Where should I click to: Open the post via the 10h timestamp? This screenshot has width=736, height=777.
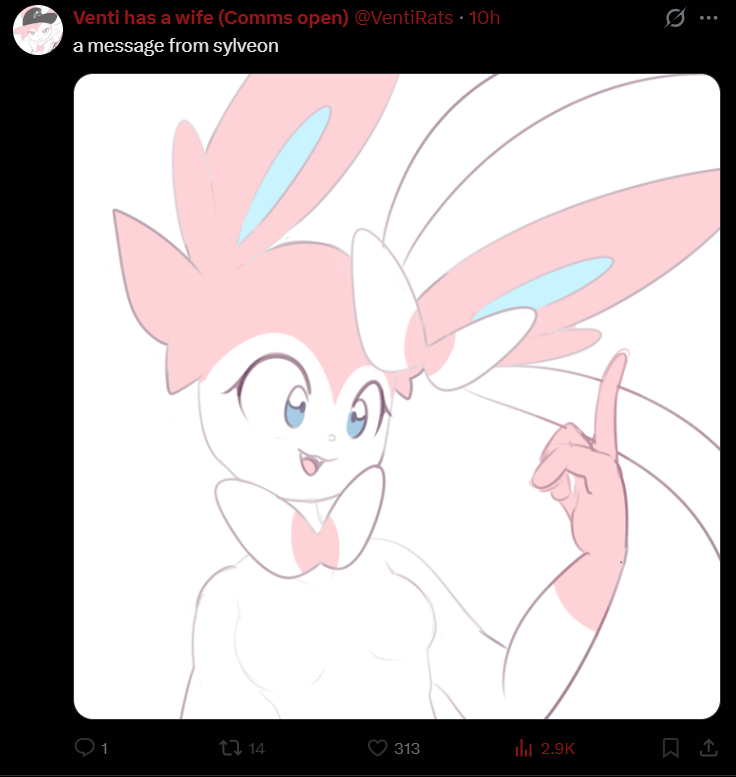tap(484, 18)
